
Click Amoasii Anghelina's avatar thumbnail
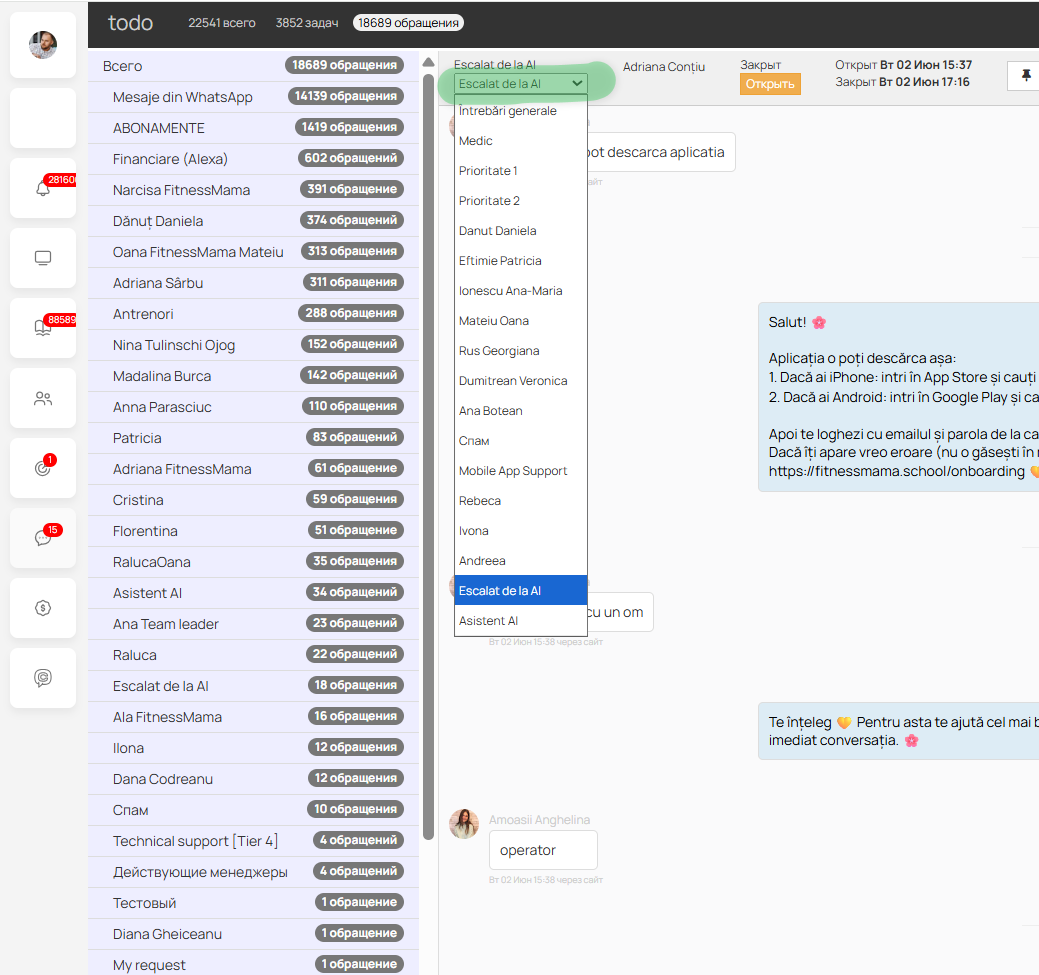pos(464,823)
